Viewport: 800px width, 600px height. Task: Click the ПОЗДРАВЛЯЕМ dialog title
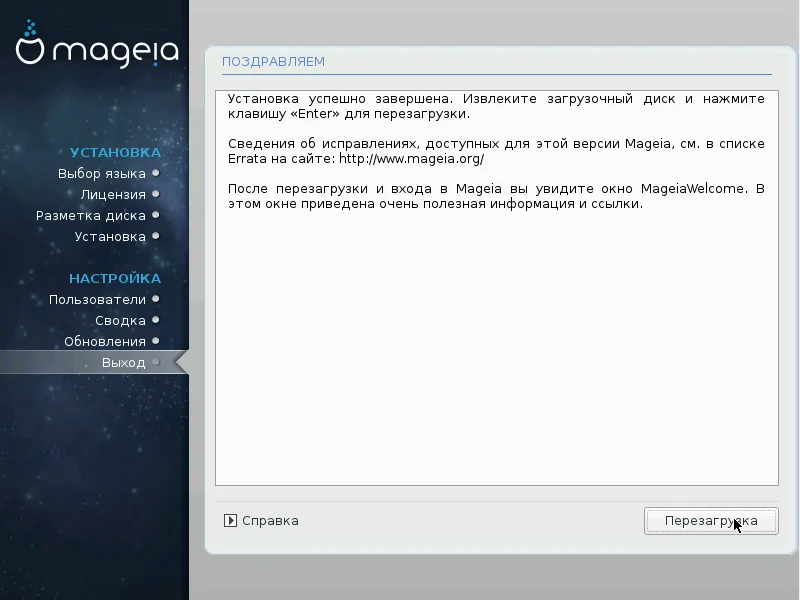coord(273,62)
